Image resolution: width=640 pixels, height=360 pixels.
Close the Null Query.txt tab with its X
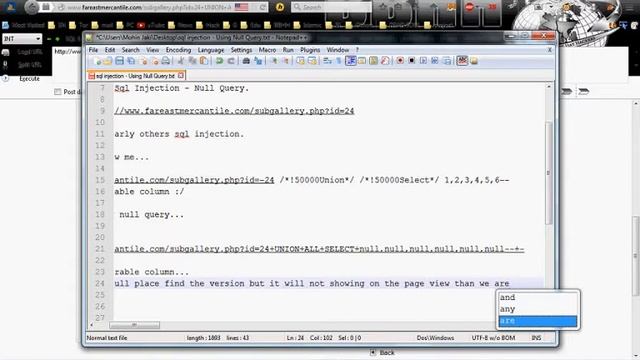coord(181,76)
